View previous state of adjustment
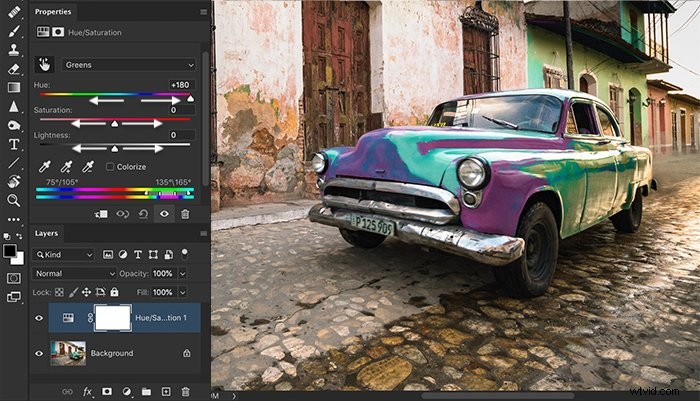The image size is (700, 401). click(x=122, y=214)
